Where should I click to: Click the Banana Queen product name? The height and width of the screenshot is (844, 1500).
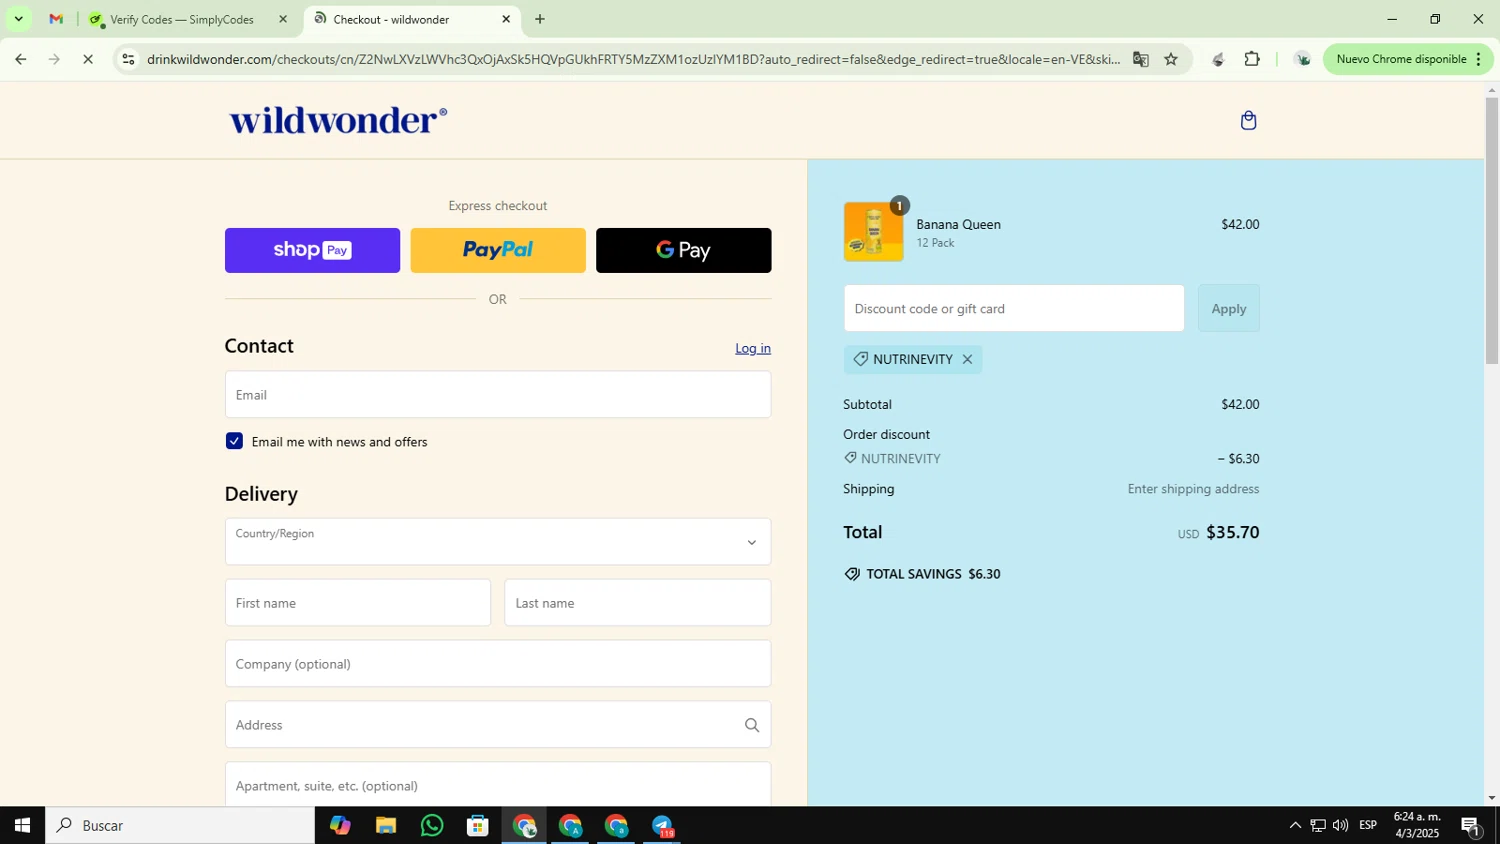pos(958,224)
